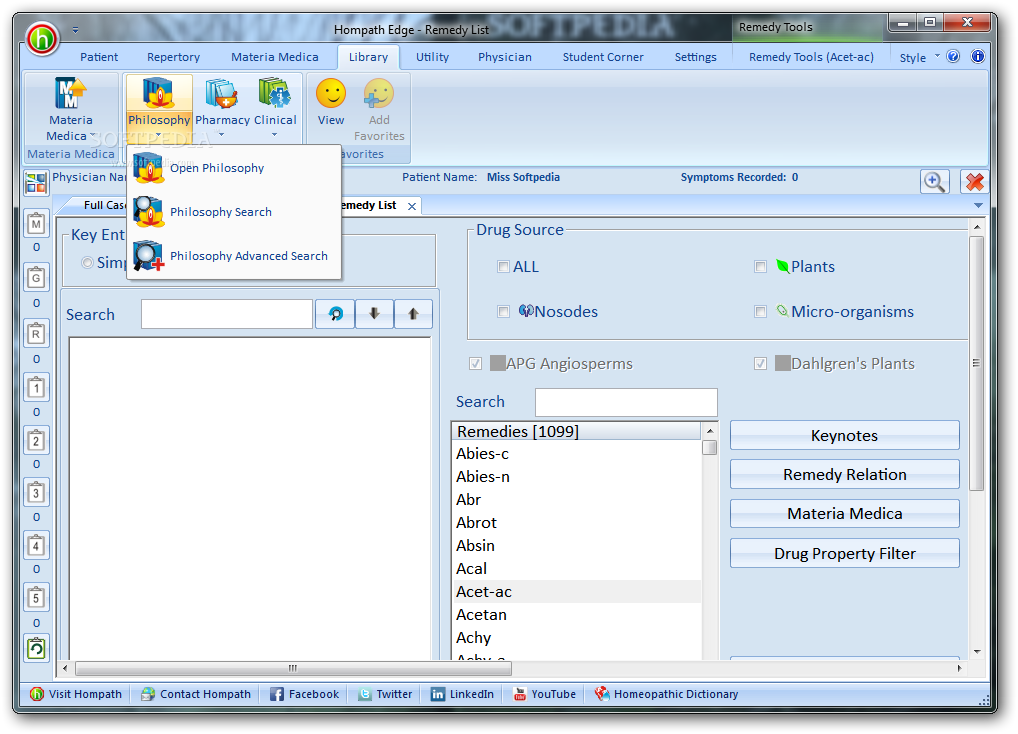Click the View smiley icon

point(331,93)
